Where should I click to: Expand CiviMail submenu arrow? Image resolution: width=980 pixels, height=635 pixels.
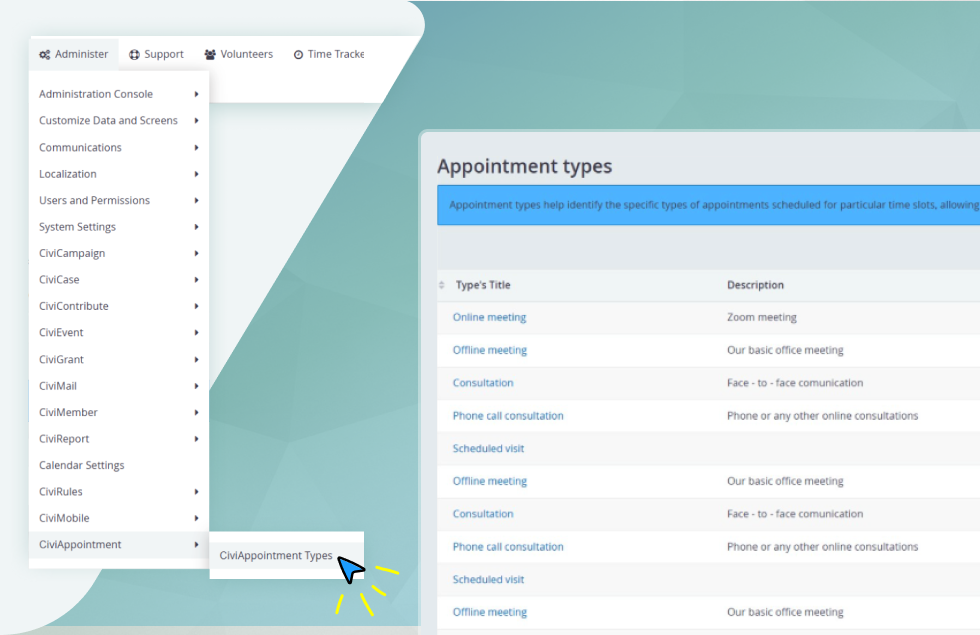pos(196,386)
